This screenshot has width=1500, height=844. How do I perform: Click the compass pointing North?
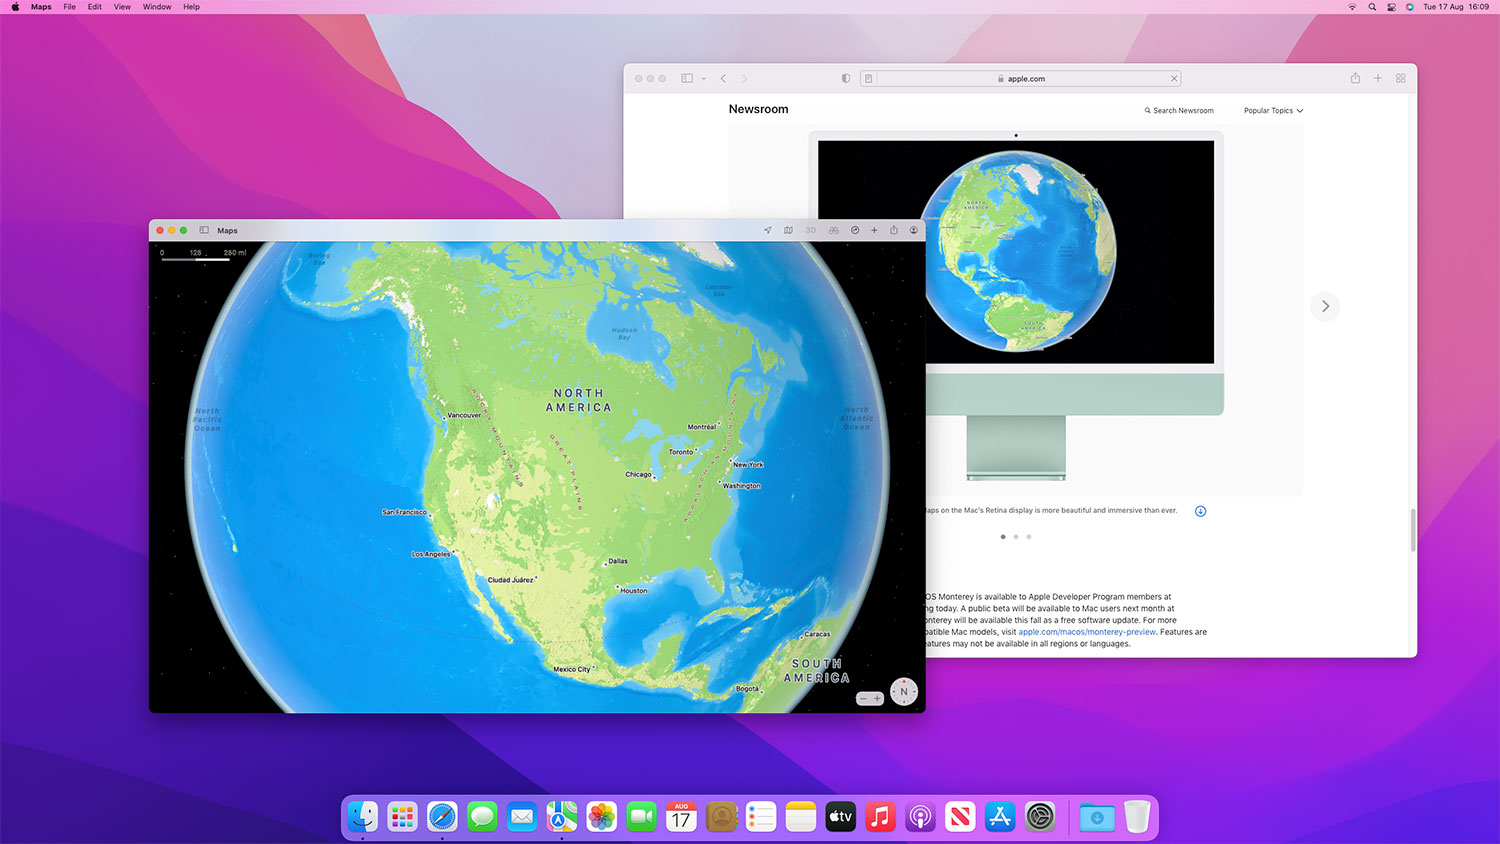tap(904, 692)
